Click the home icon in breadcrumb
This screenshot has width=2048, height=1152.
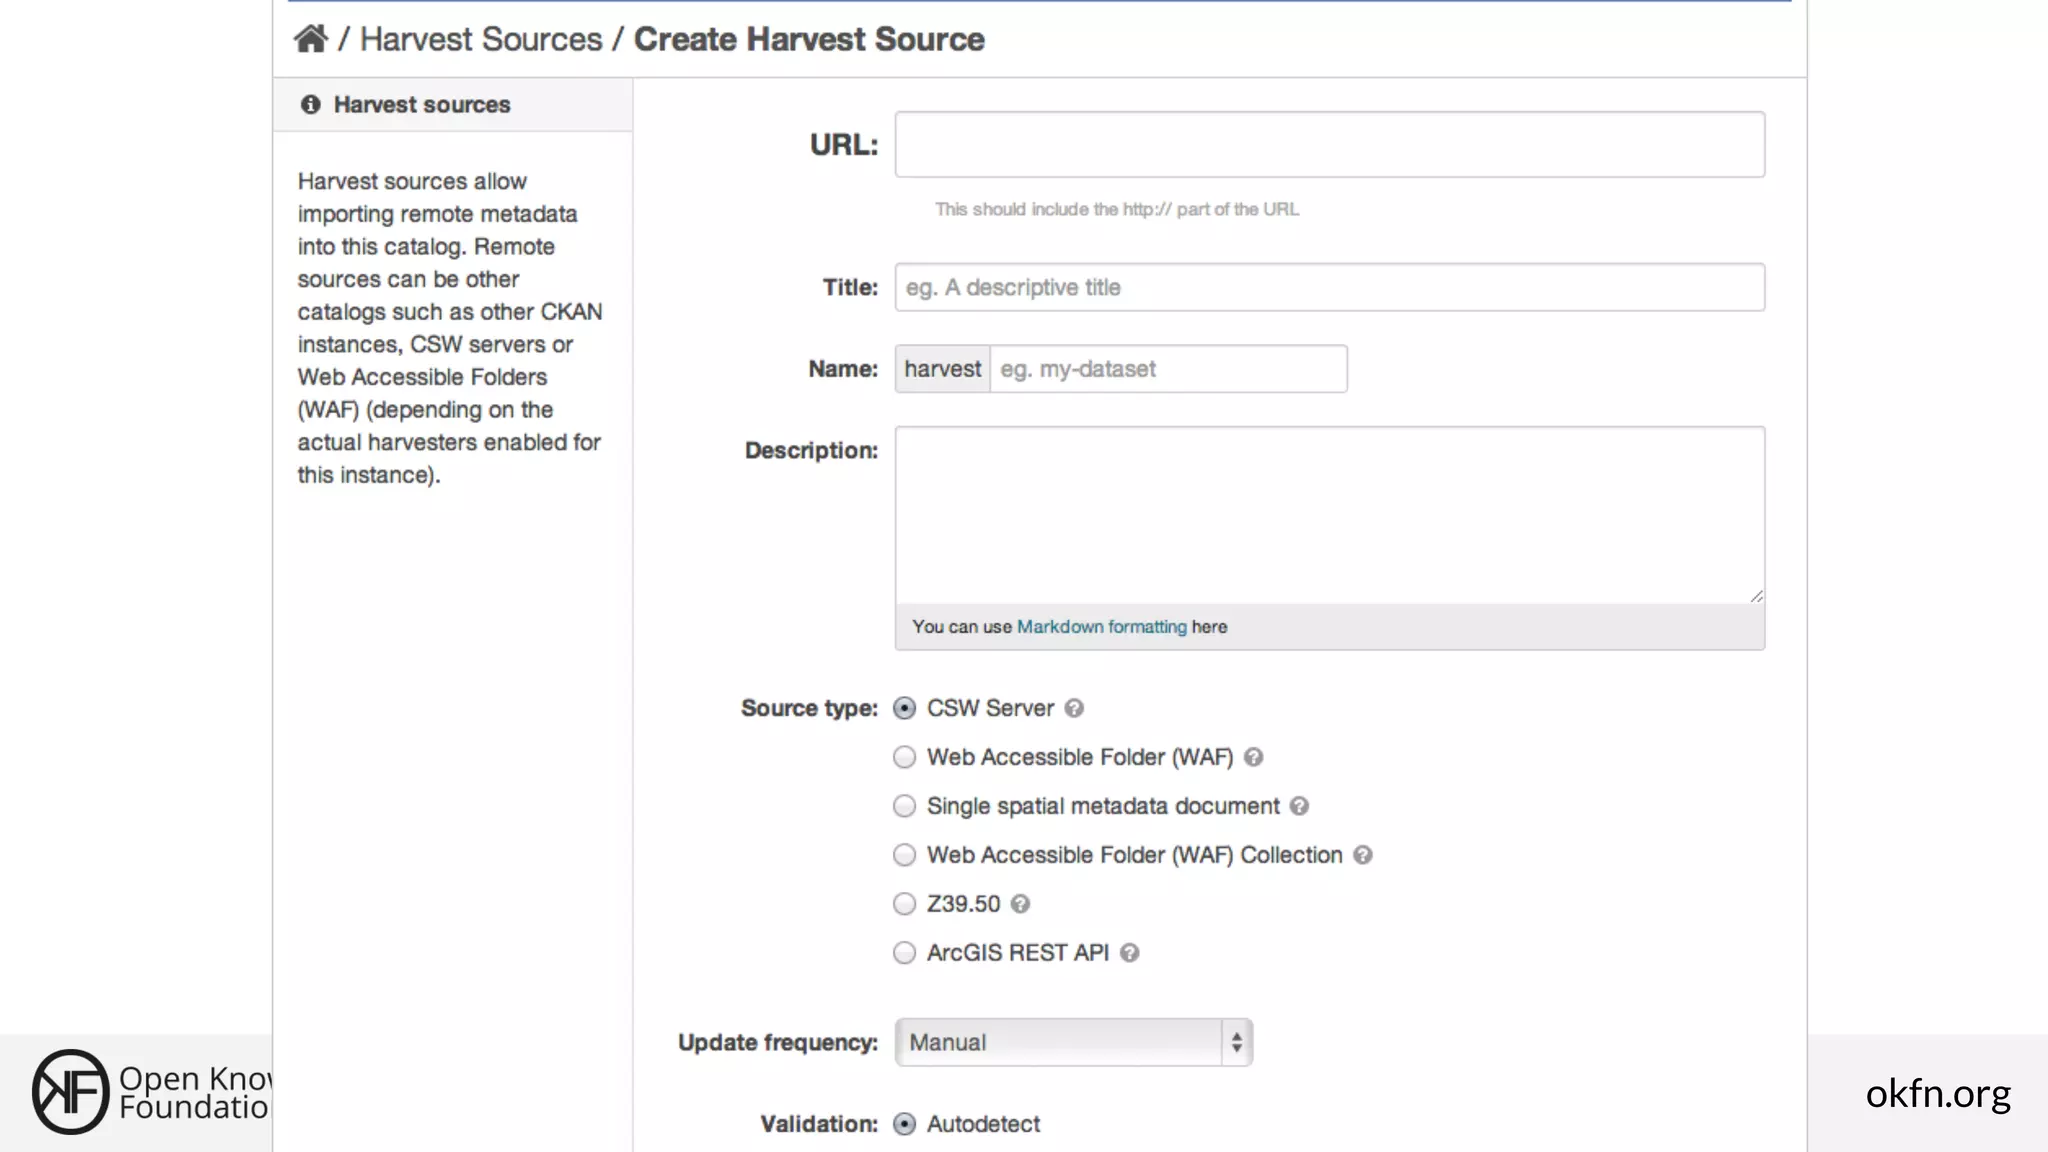pos(310,39)
